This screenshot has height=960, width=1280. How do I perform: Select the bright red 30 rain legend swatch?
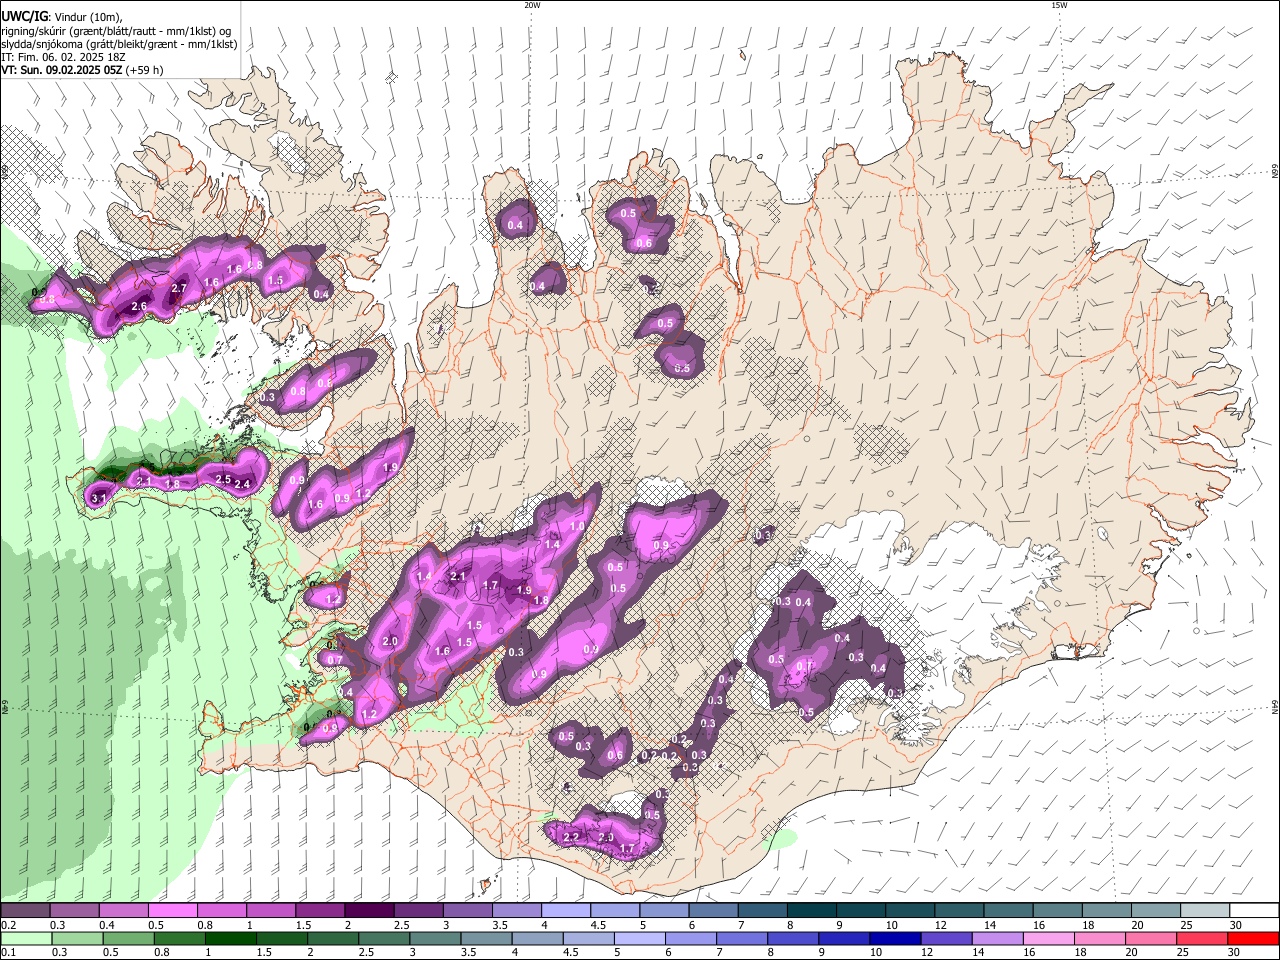pyautogui.click(x=1254, y=938)
